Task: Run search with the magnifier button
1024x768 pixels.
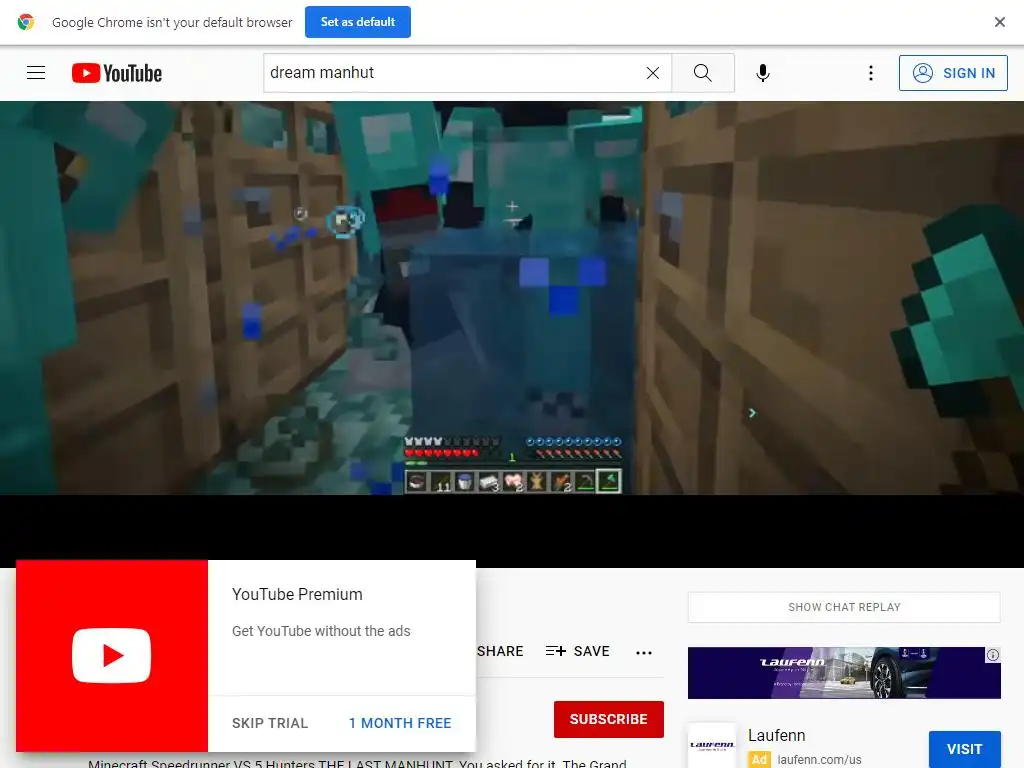Action: pos(703,72)
